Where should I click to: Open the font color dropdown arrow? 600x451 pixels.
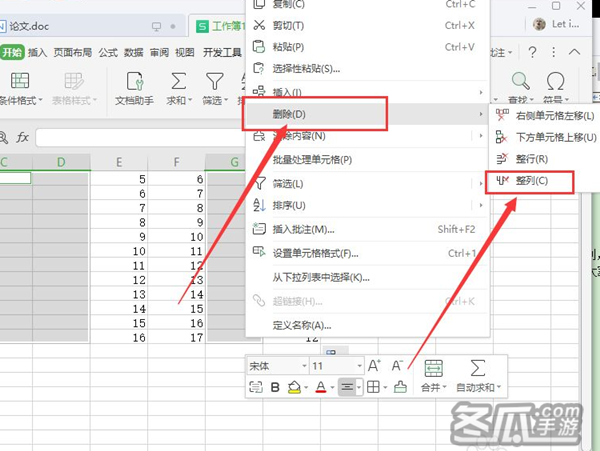click(332, 388)
